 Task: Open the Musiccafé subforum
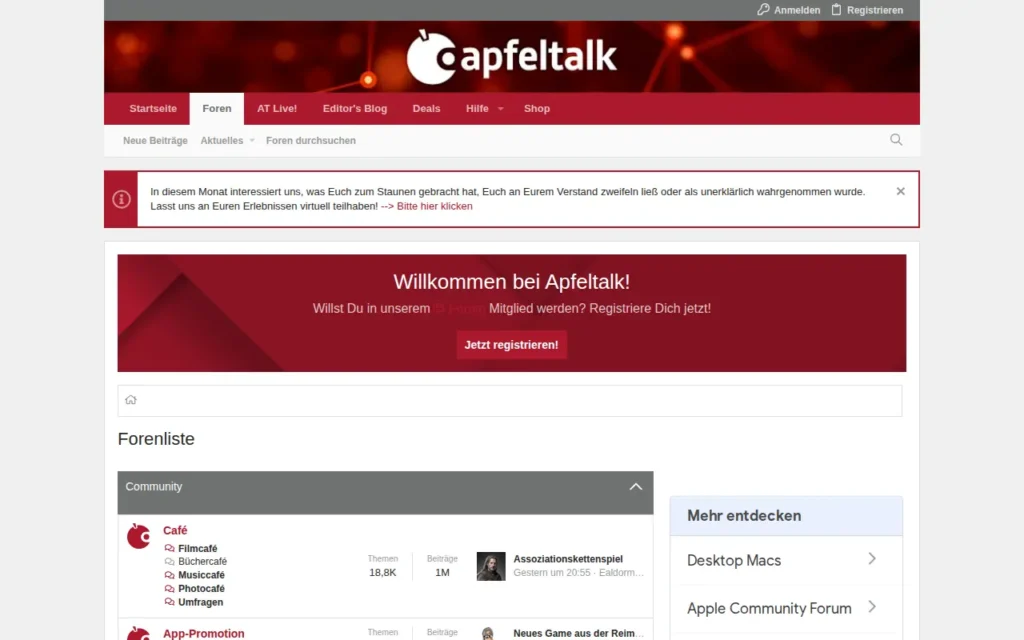201,575
